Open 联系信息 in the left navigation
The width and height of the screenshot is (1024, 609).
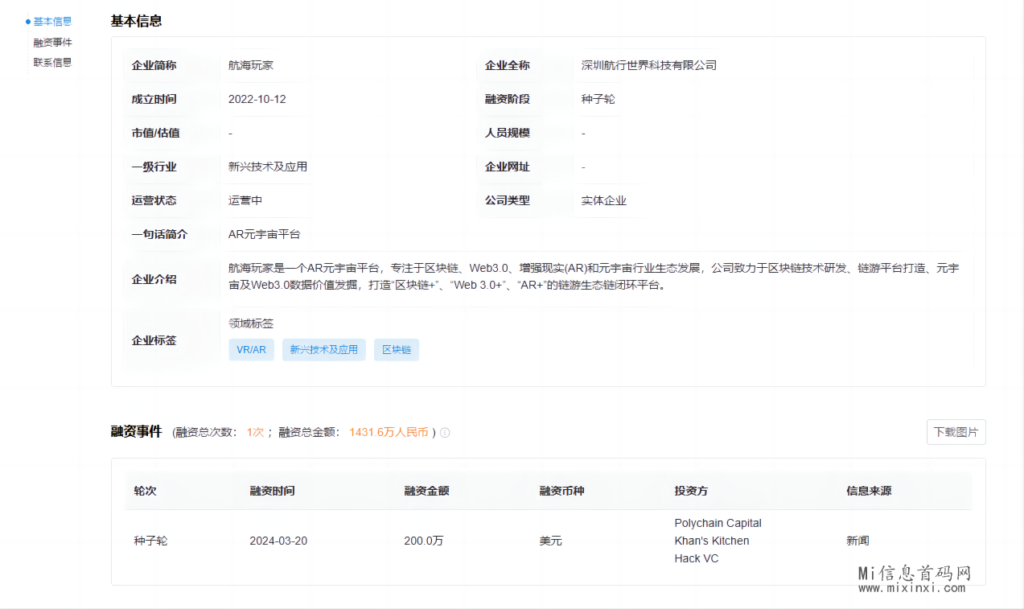[52, 62]
